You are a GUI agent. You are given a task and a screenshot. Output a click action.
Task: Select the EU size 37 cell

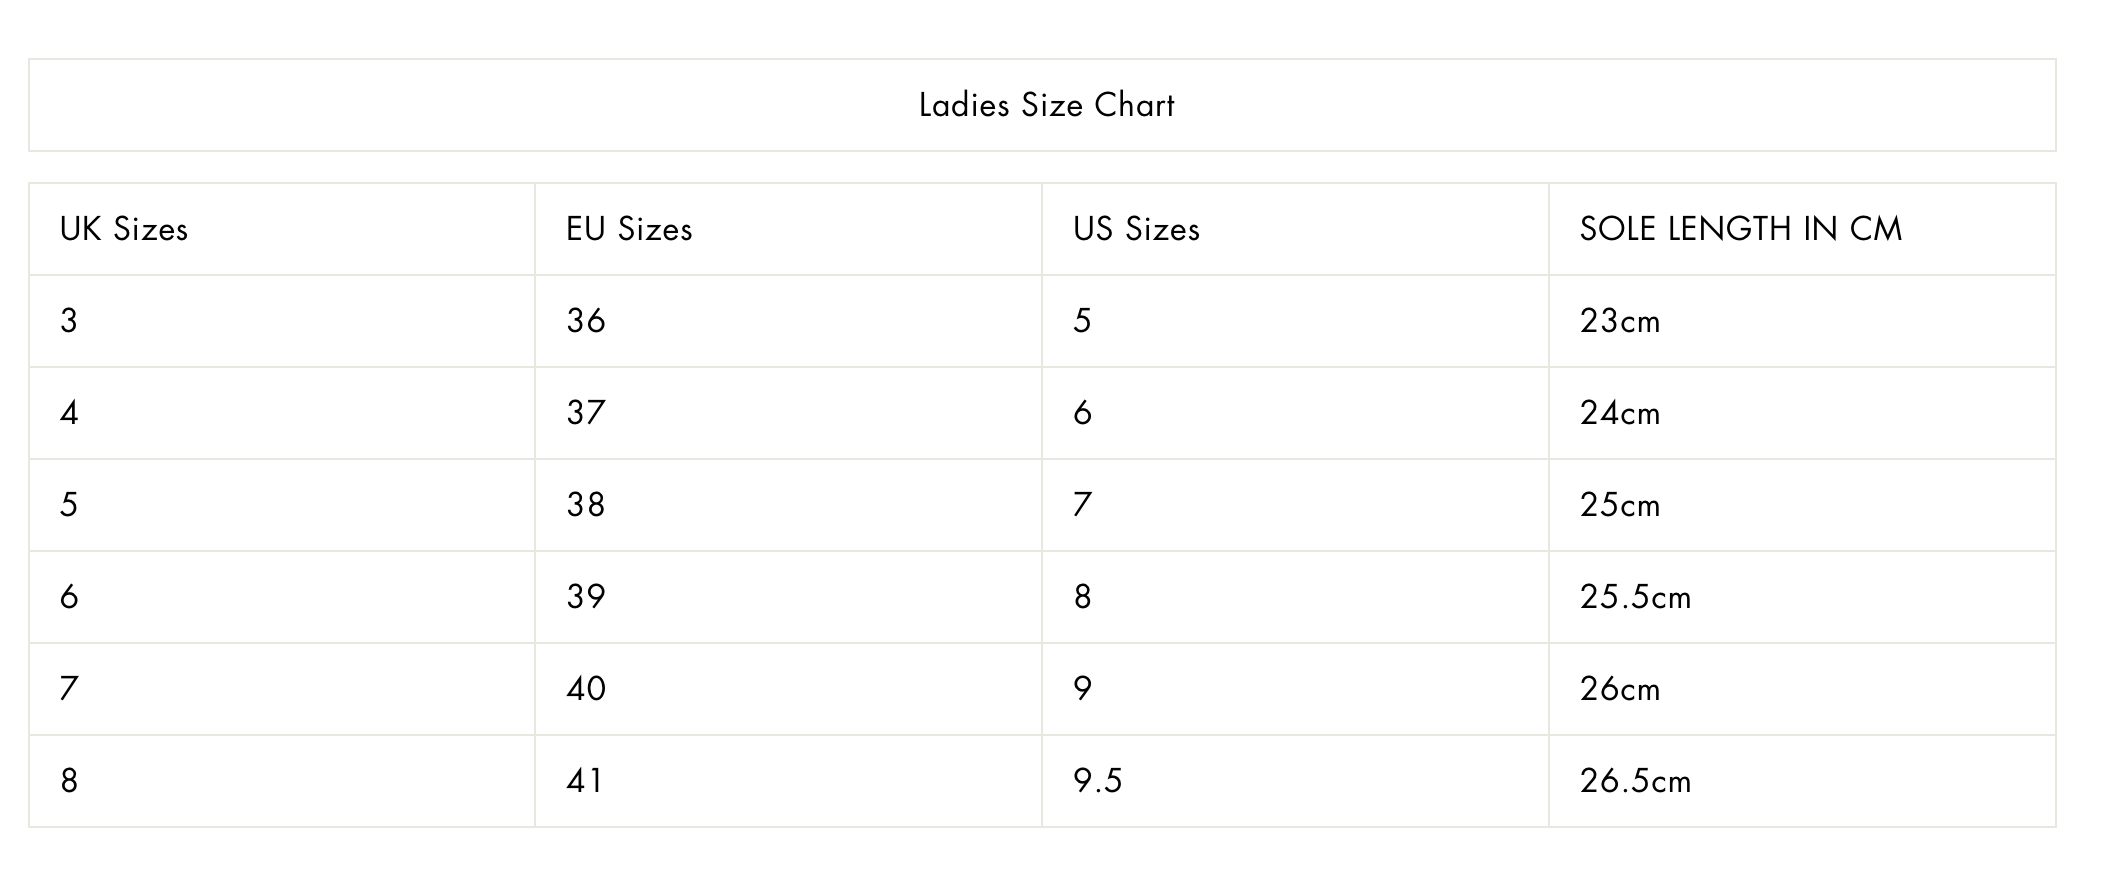point(586,413)
